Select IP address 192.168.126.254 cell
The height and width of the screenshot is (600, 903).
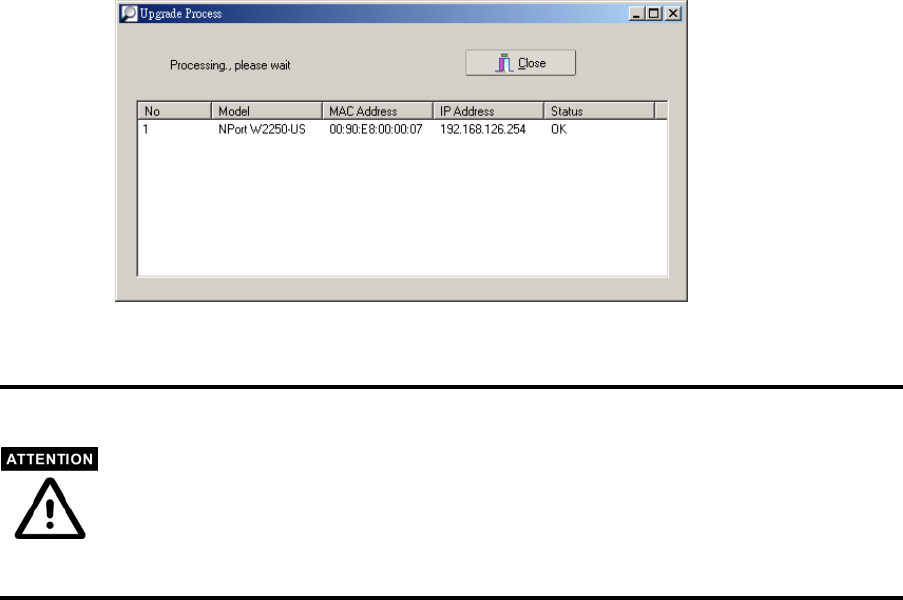[x=483, y=130]
